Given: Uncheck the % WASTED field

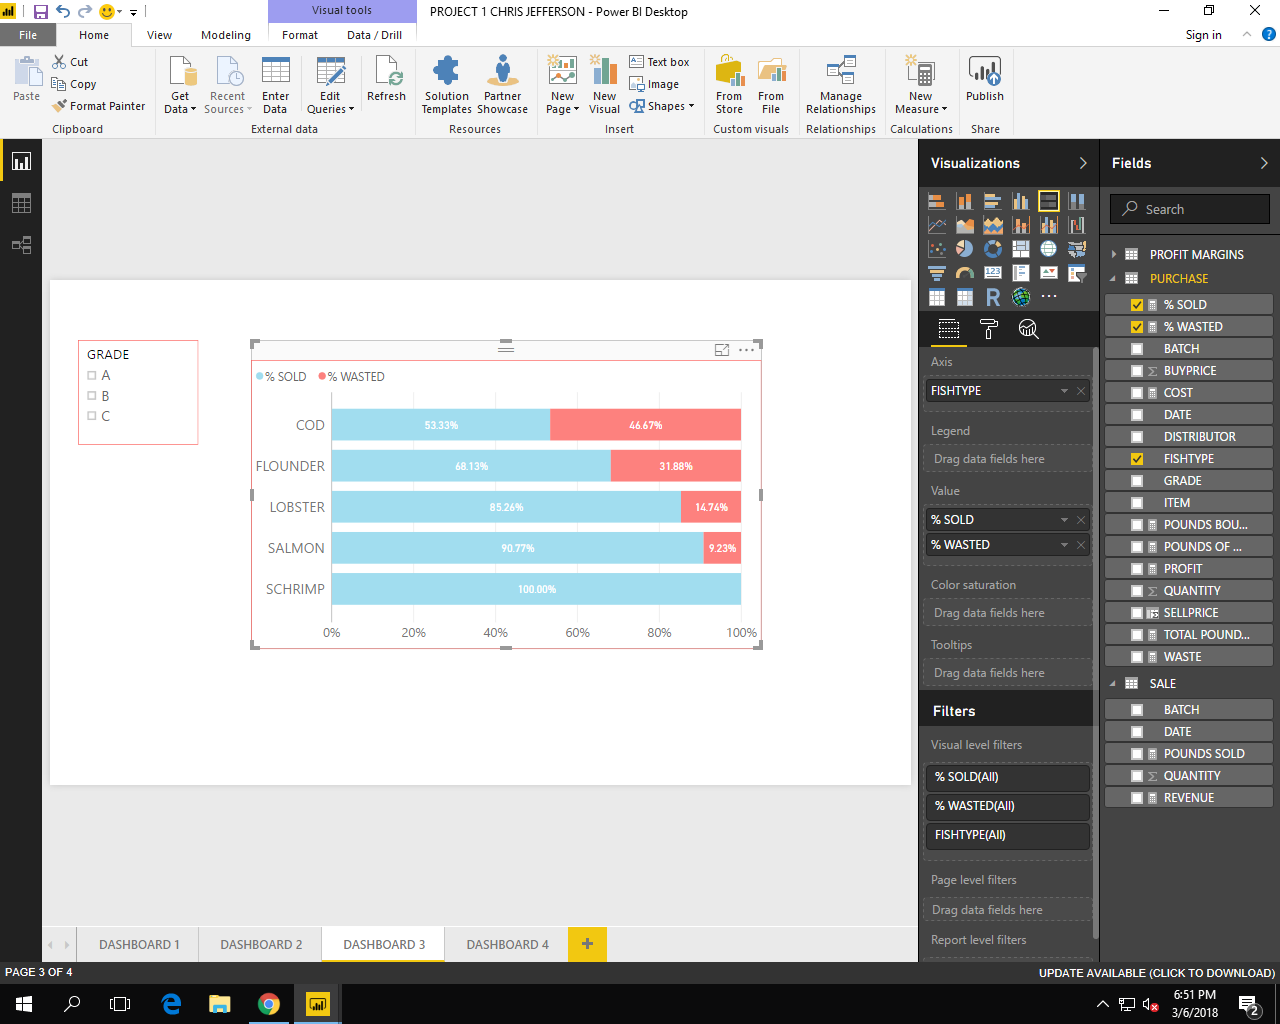Looking at the screenshot, I should (1137, 327).
